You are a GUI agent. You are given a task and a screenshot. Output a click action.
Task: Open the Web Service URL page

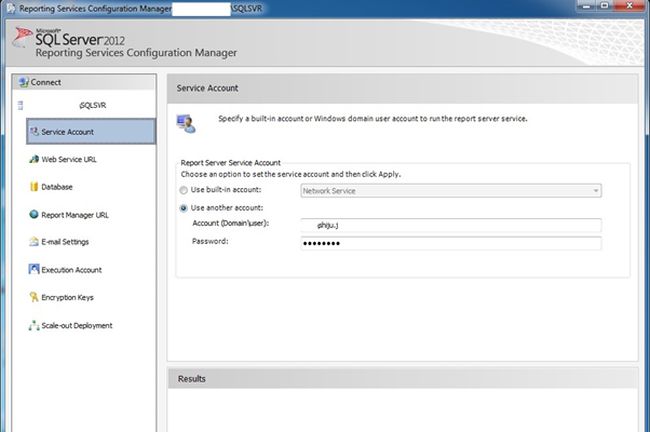[x=69, y=159]
